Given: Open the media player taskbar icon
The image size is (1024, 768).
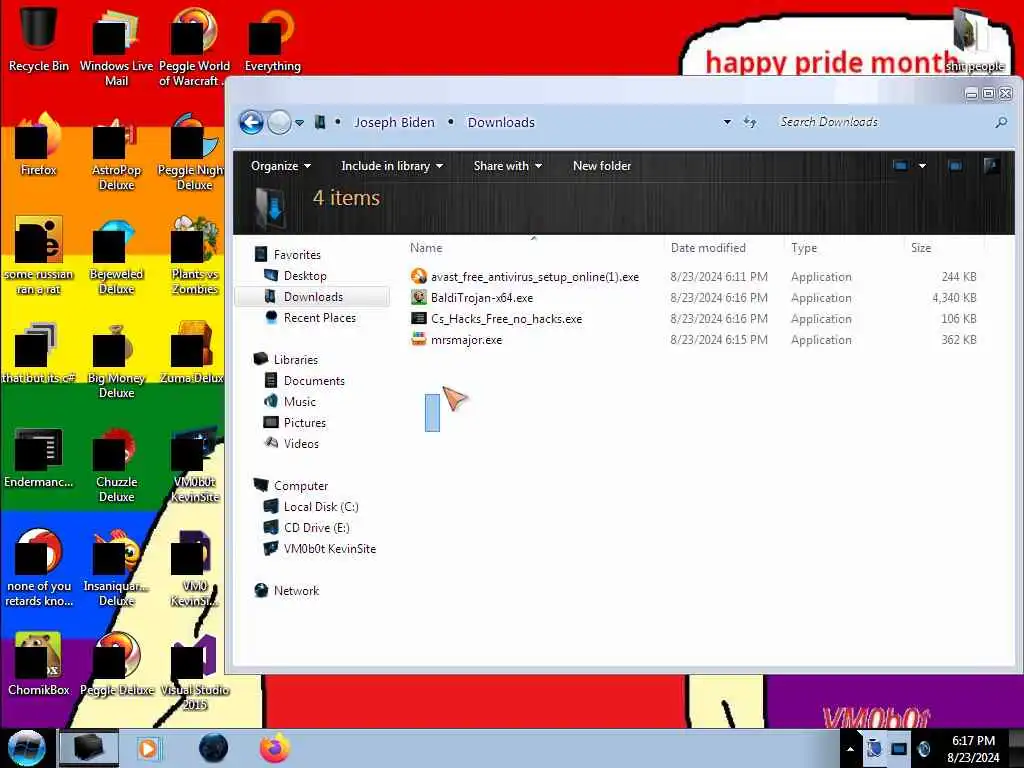Looking at the screenshot, I should tap(149, 748).
